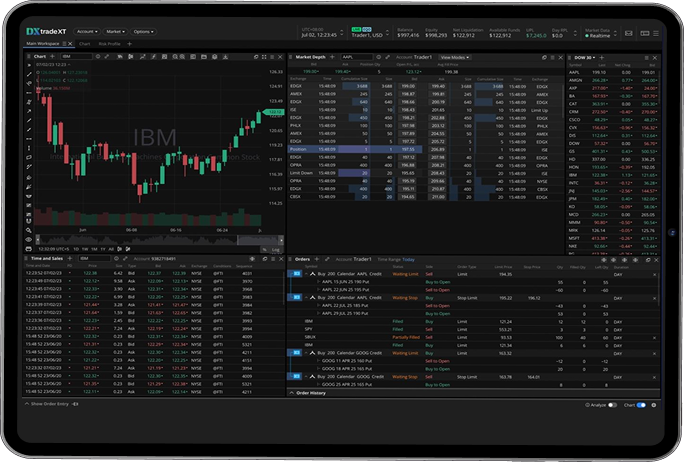Collapse Buy 200 Calendar GOOG Waiting Limit order
The height and width of the screenshot is (462, 684).
(306, 353)
